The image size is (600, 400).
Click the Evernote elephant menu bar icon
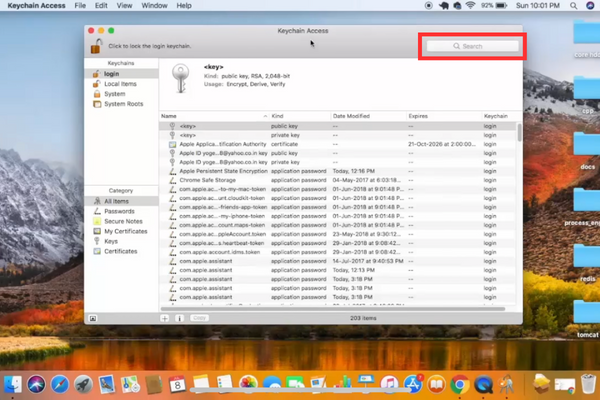[443, 5]
